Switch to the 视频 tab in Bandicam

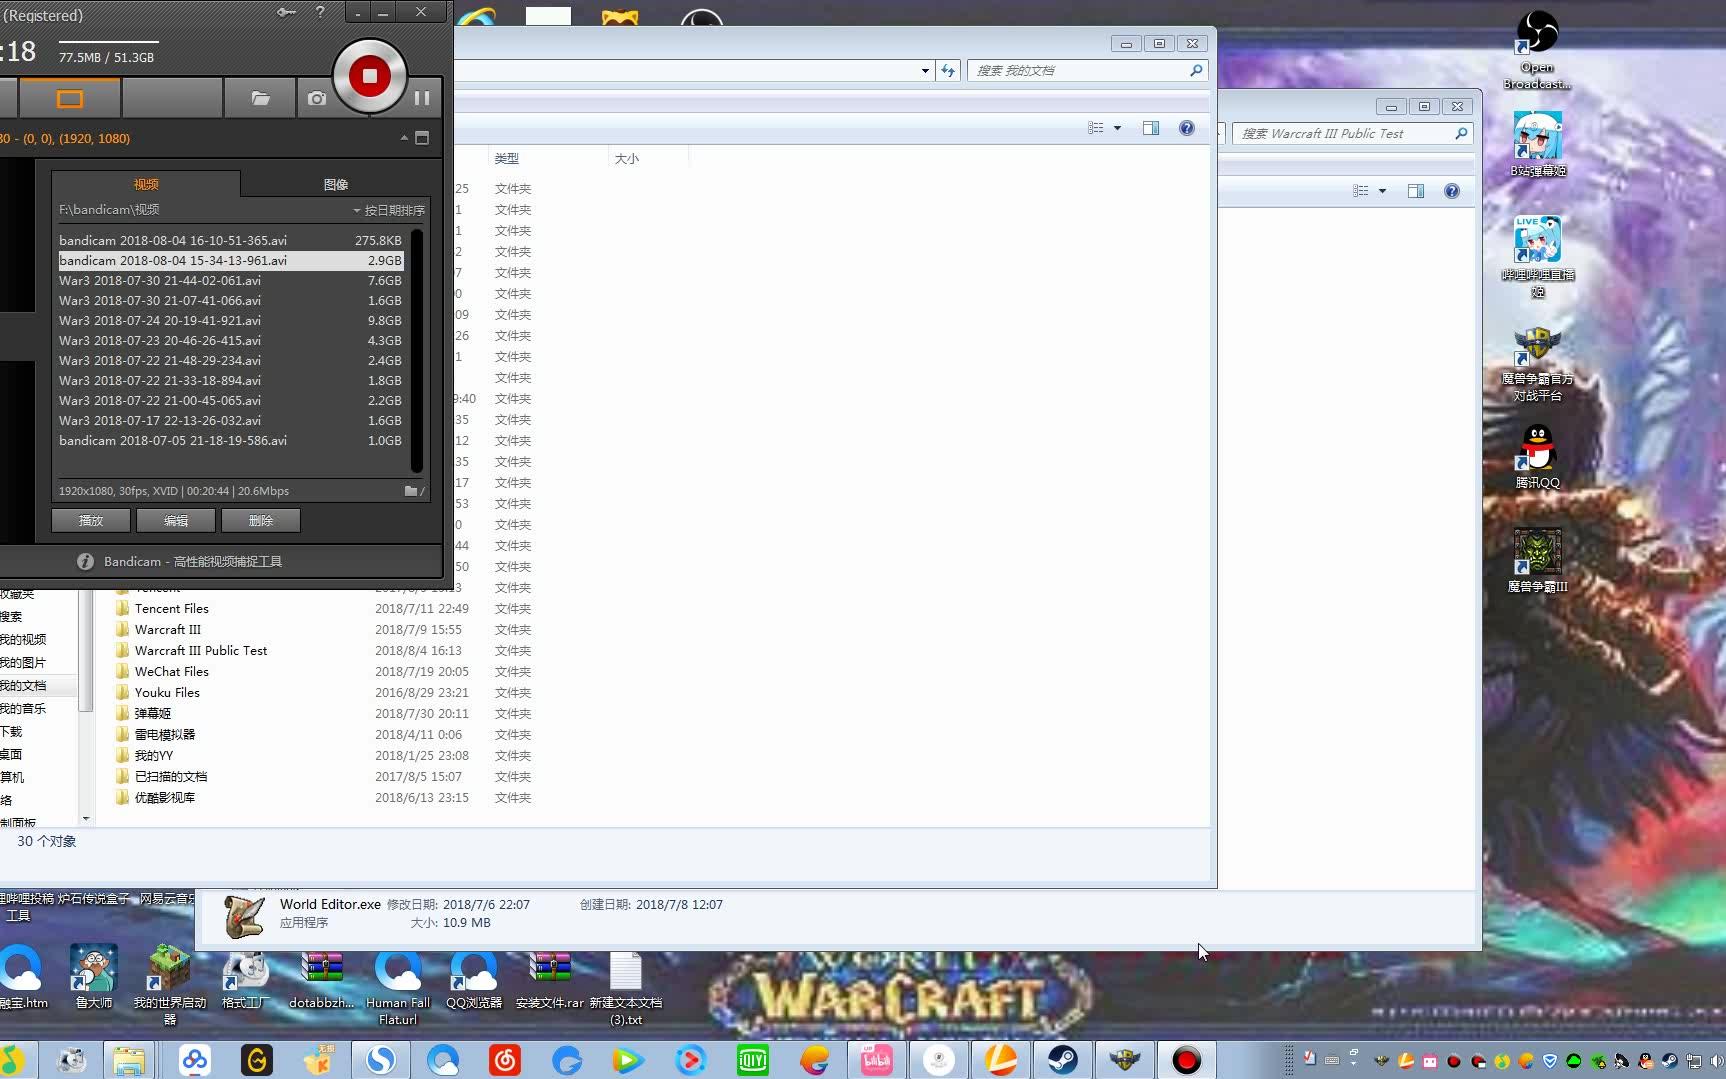146,184
